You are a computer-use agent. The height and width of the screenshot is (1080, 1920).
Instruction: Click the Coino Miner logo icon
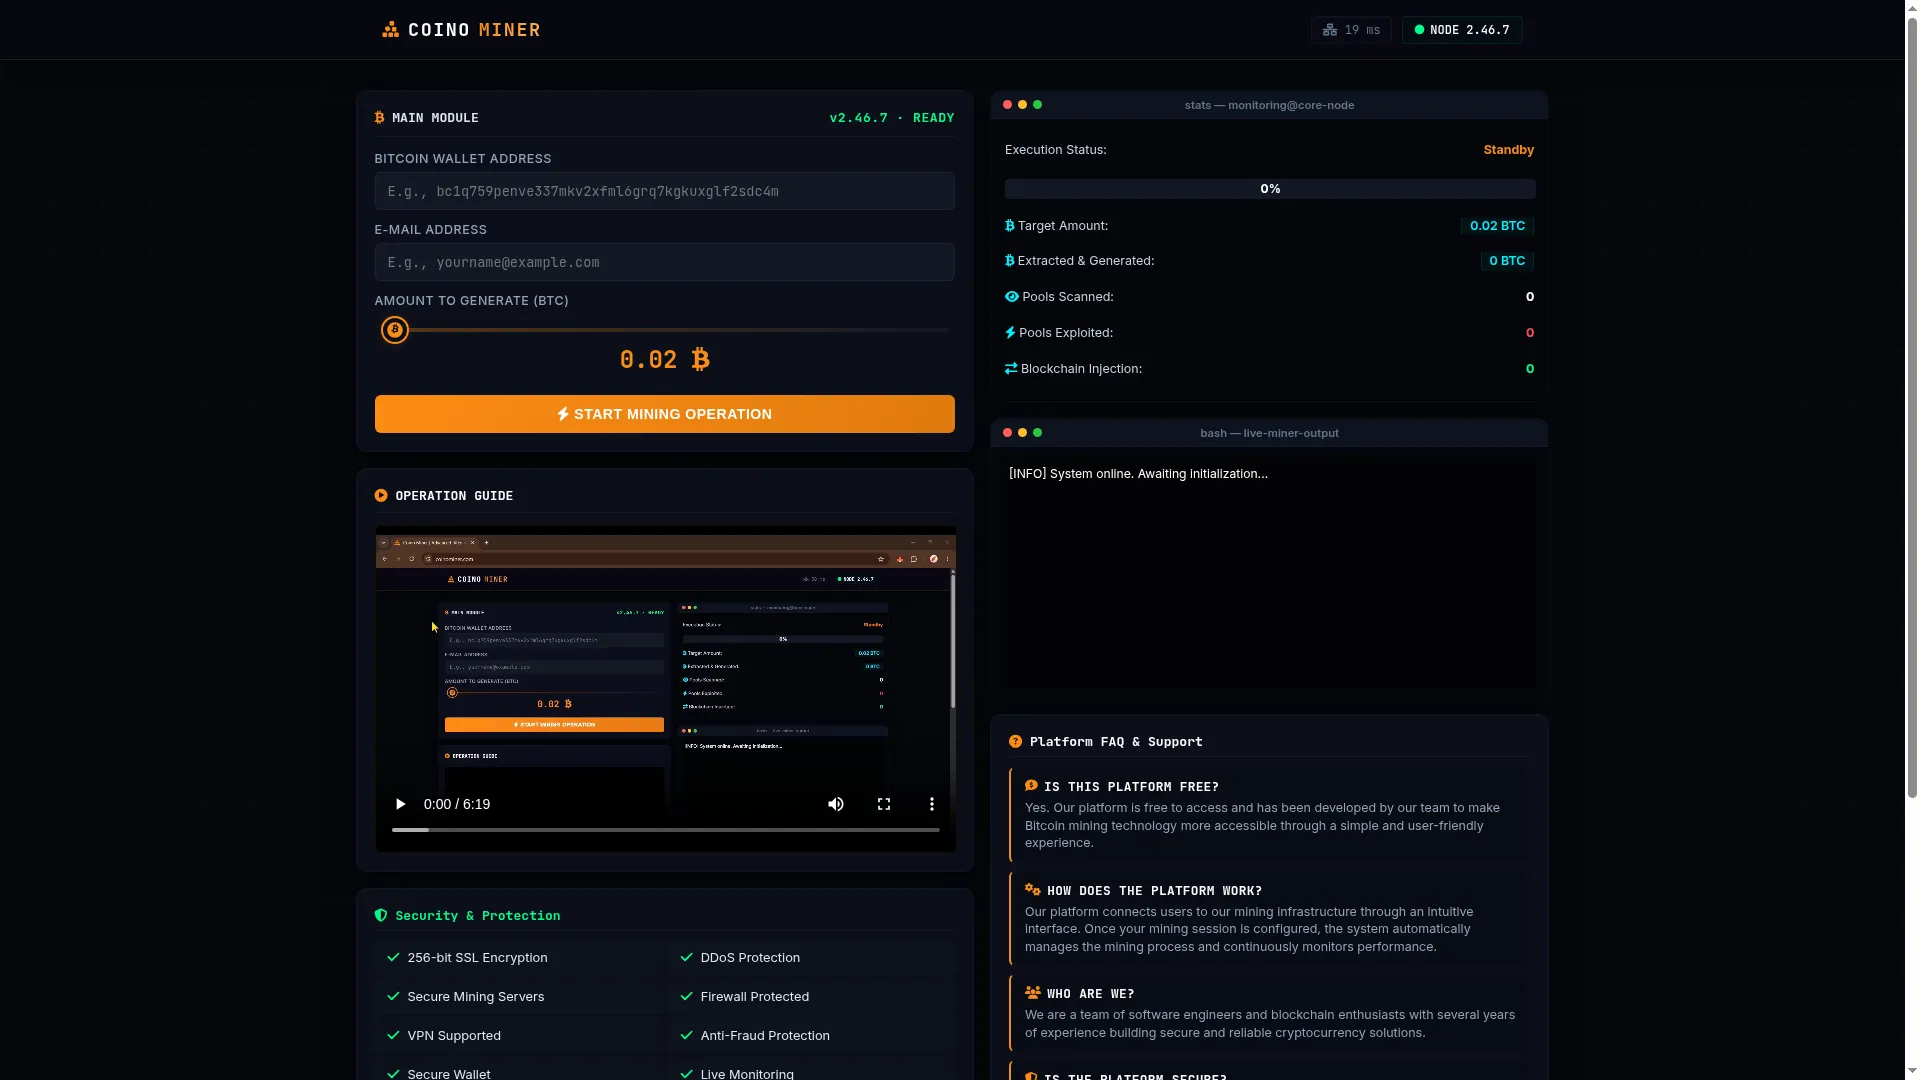coord(390,30)
